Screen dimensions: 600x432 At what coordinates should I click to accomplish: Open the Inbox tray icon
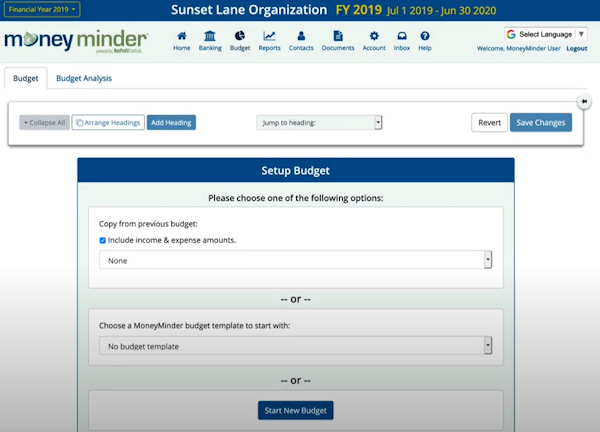(402, 36)
